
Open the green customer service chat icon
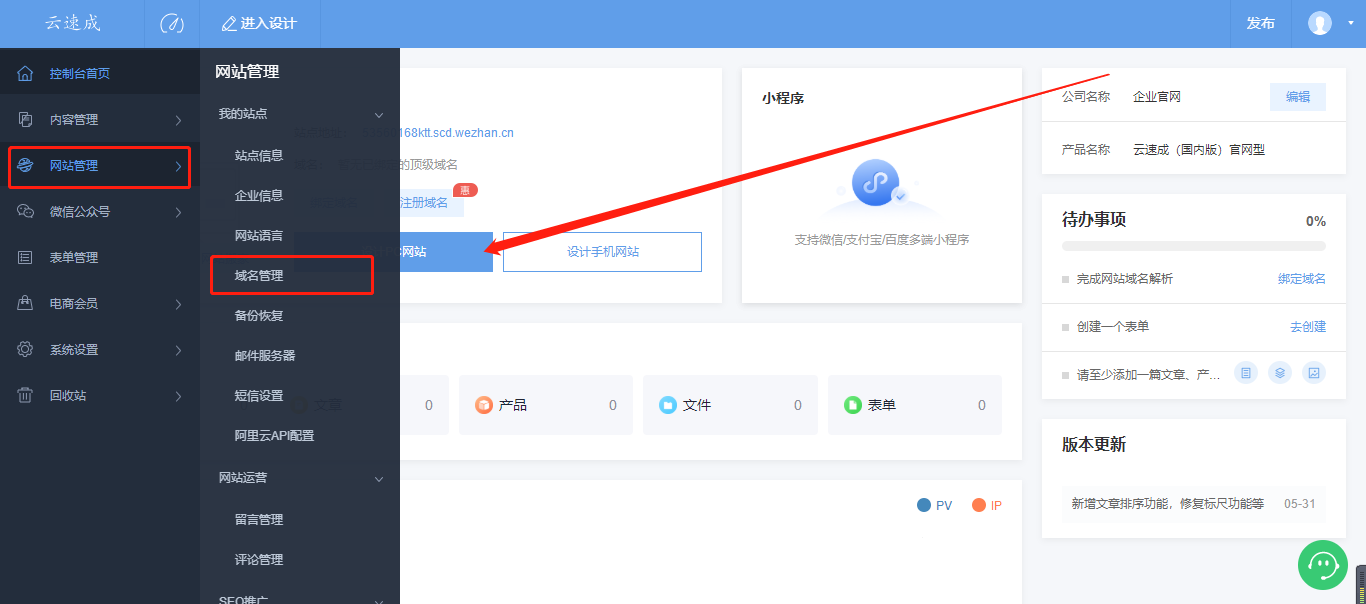tap(1323, 565)
